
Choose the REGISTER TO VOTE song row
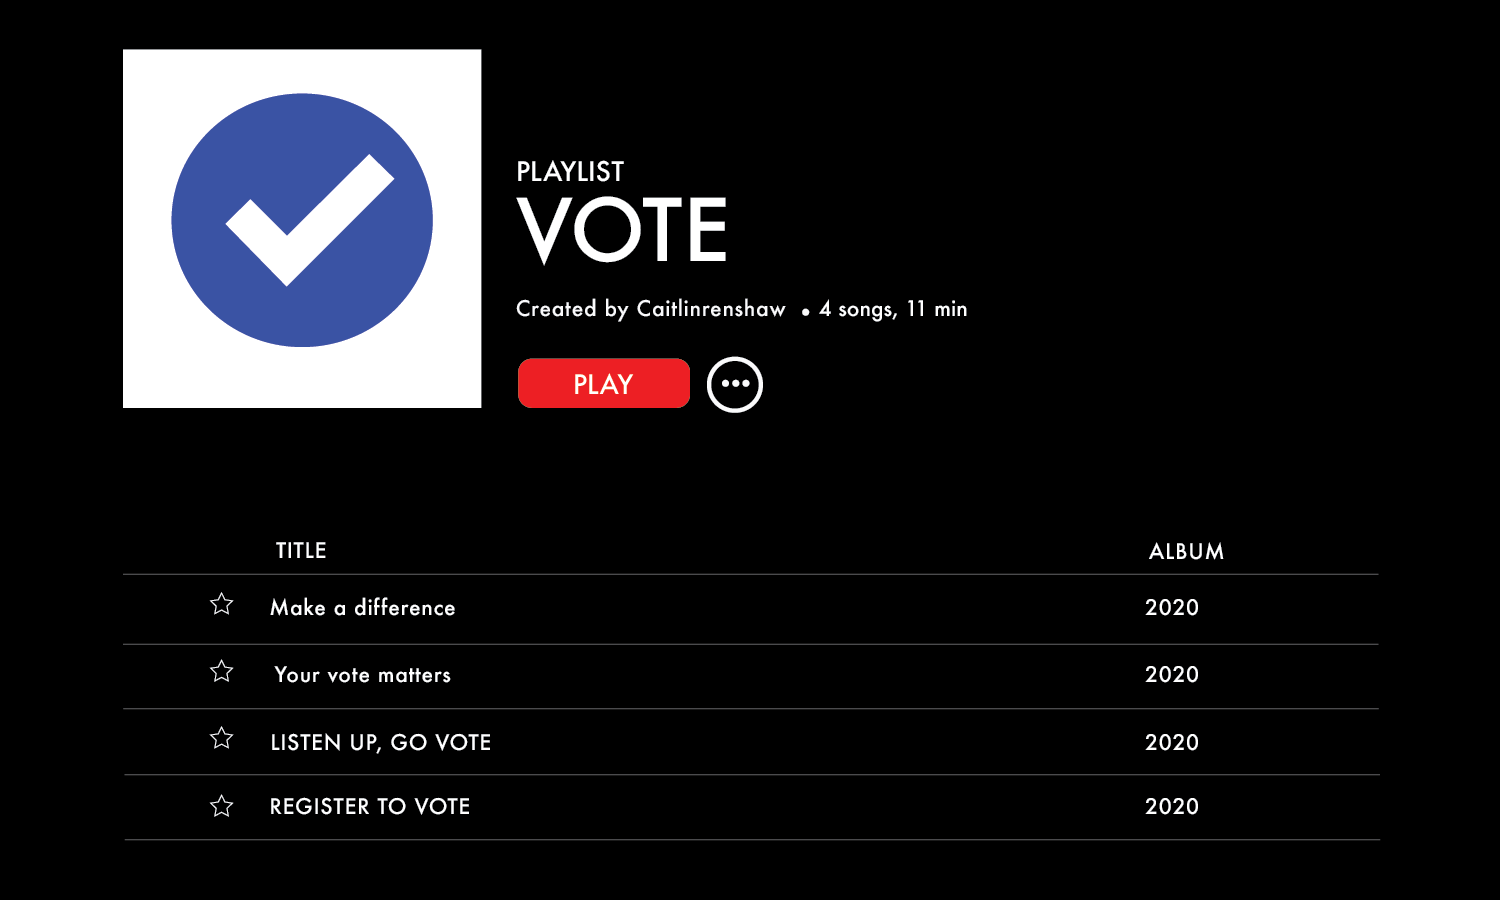[751, 807]
